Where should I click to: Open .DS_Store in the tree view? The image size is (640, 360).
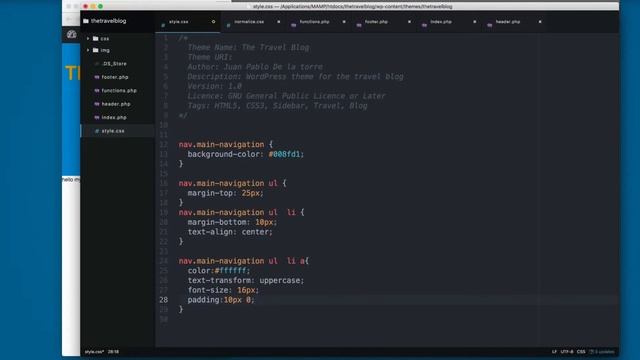114,64
